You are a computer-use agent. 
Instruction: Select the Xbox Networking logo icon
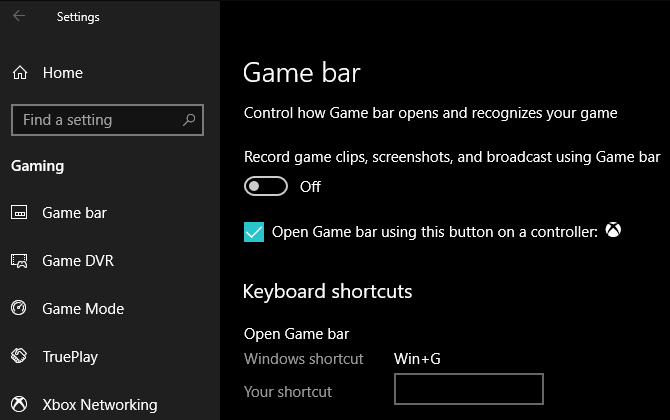(x=19, y=404)
